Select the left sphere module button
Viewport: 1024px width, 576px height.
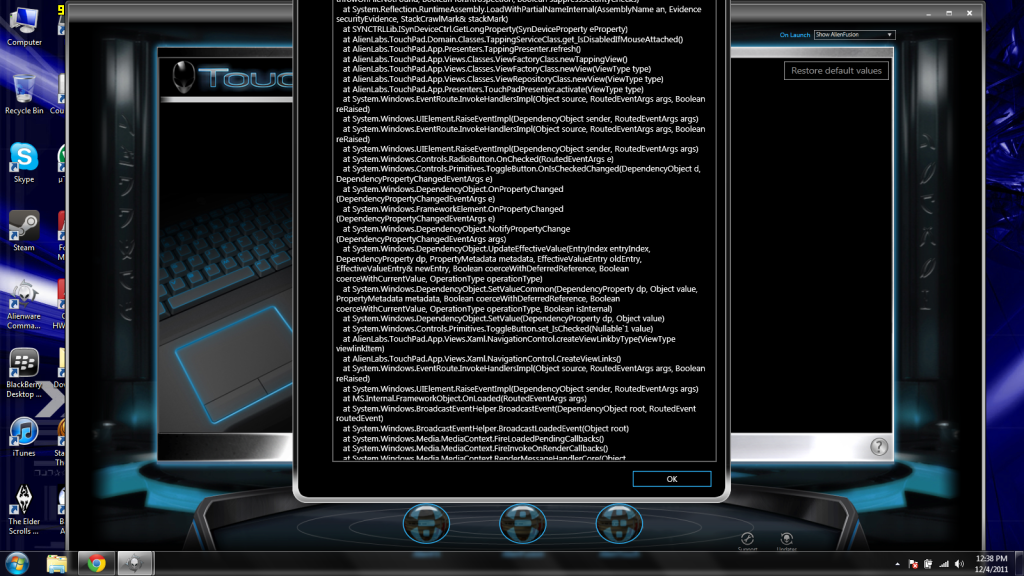click(426, 524)
